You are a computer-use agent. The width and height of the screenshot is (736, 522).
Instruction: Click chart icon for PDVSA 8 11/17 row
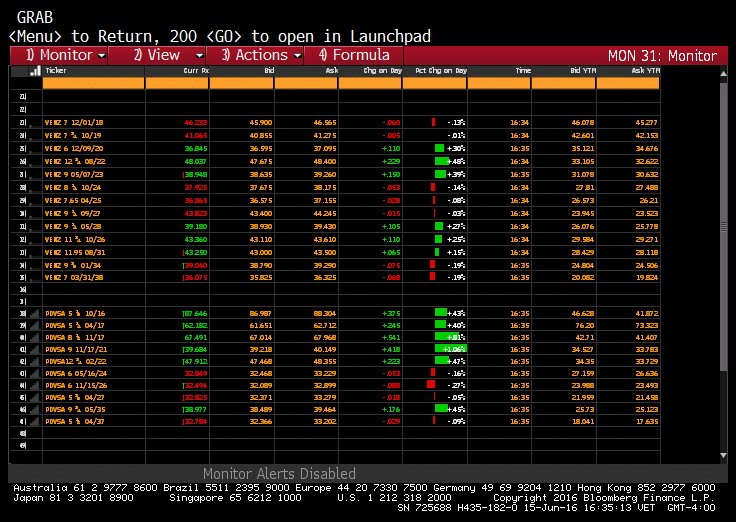(35, 338)
